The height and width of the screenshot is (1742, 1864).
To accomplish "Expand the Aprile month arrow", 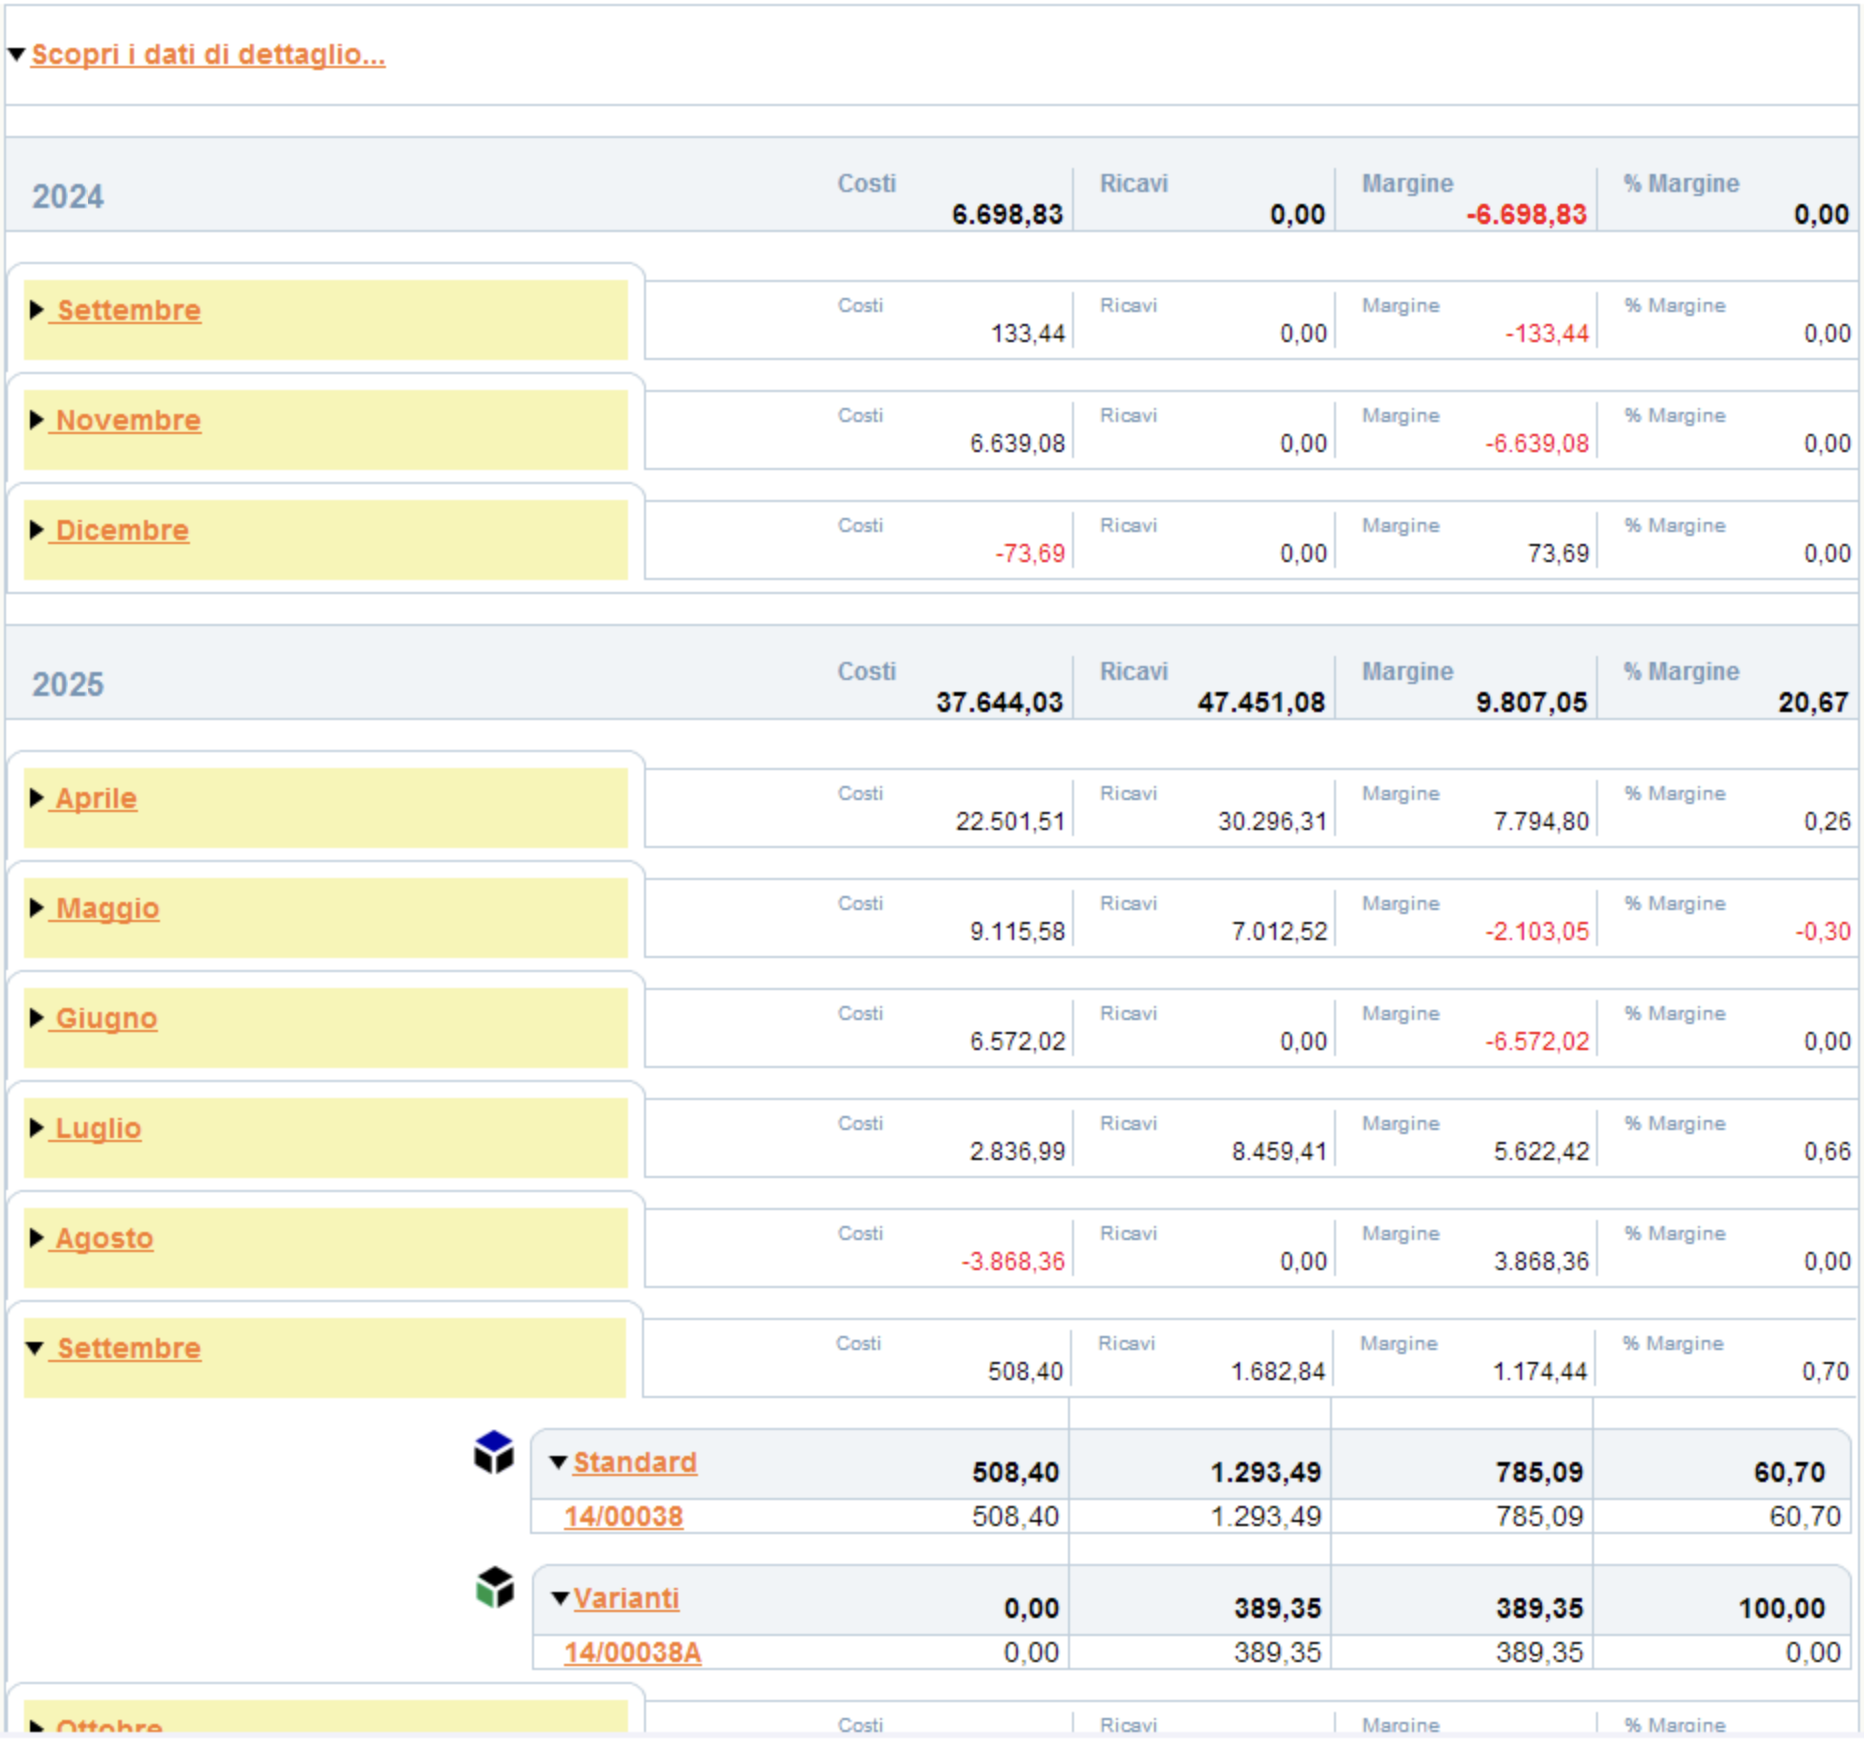I will pyautogui.click(x=37, y=798).
